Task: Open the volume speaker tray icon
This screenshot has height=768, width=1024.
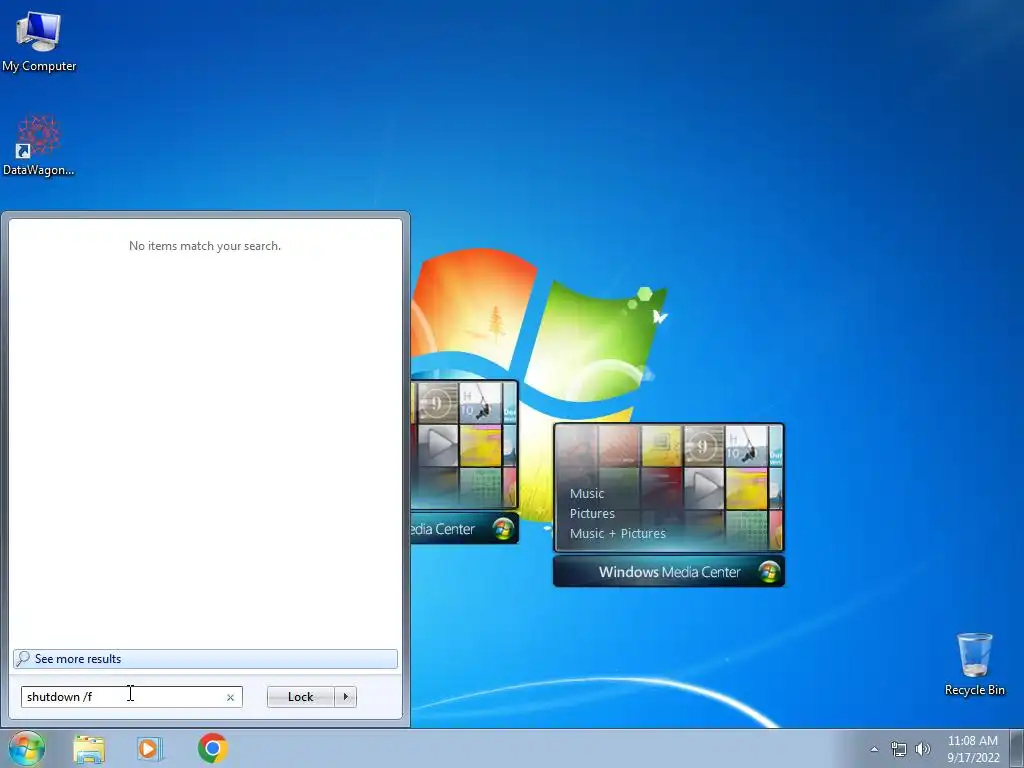Action: (x=923, y=749)
